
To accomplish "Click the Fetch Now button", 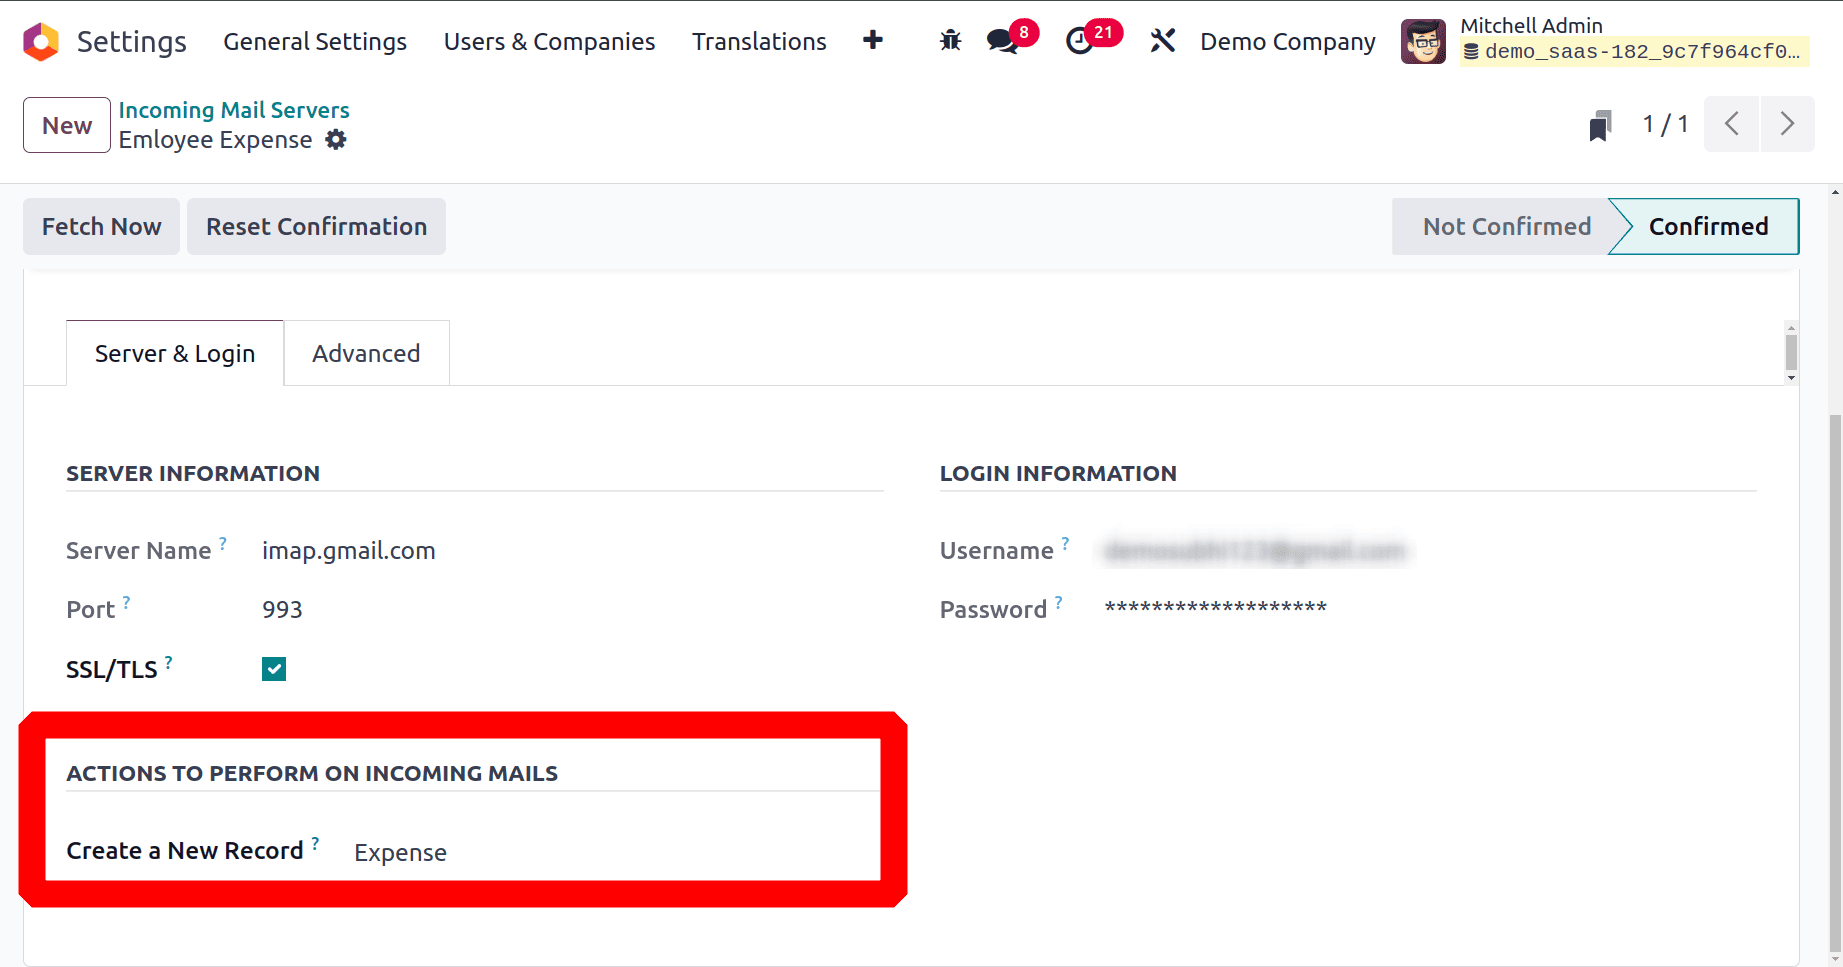I will [x=101, y=226].
